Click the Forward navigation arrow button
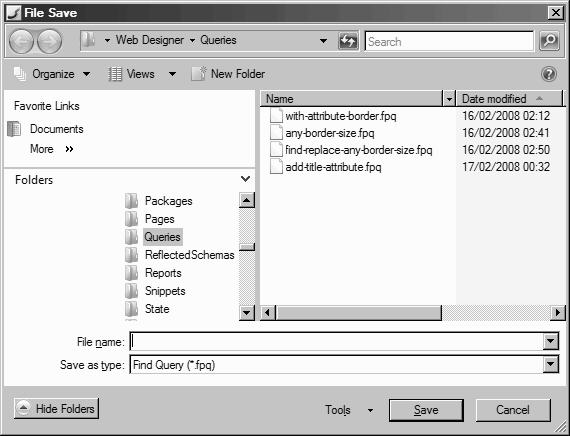Image resolution: width=570 pixels, height=436 pixels. point(50,41)
